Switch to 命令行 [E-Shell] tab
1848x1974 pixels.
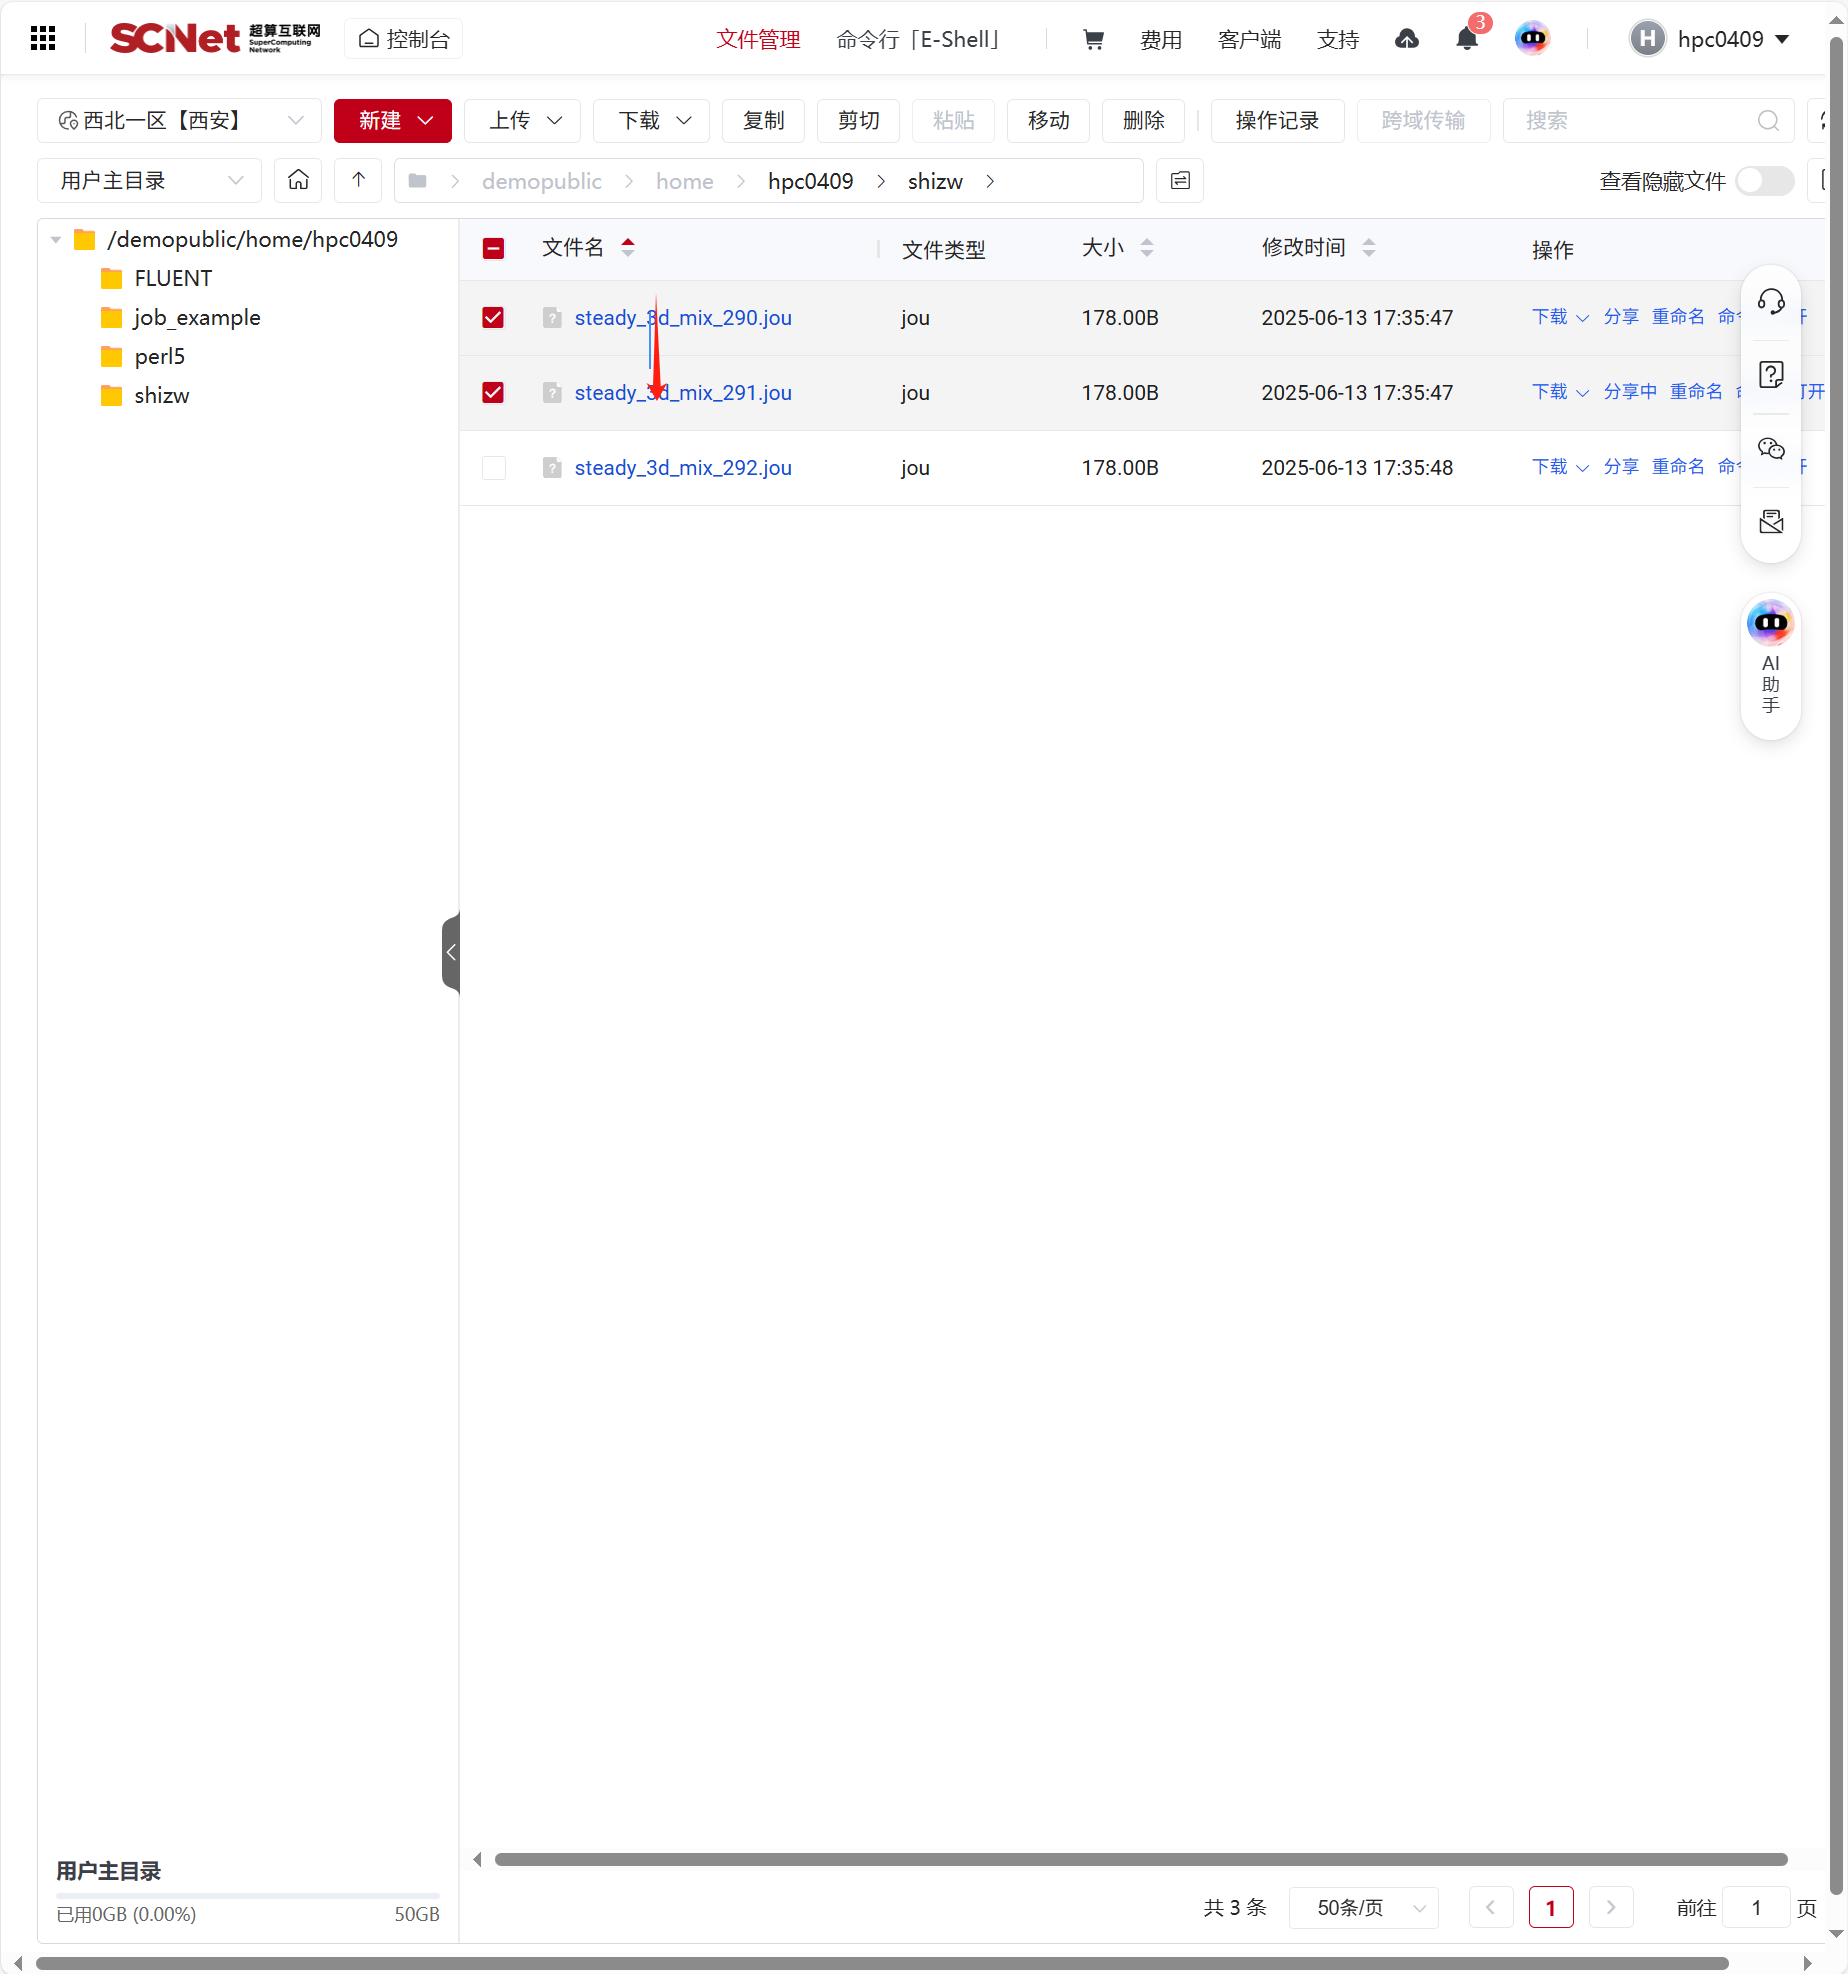coord(917,39)
